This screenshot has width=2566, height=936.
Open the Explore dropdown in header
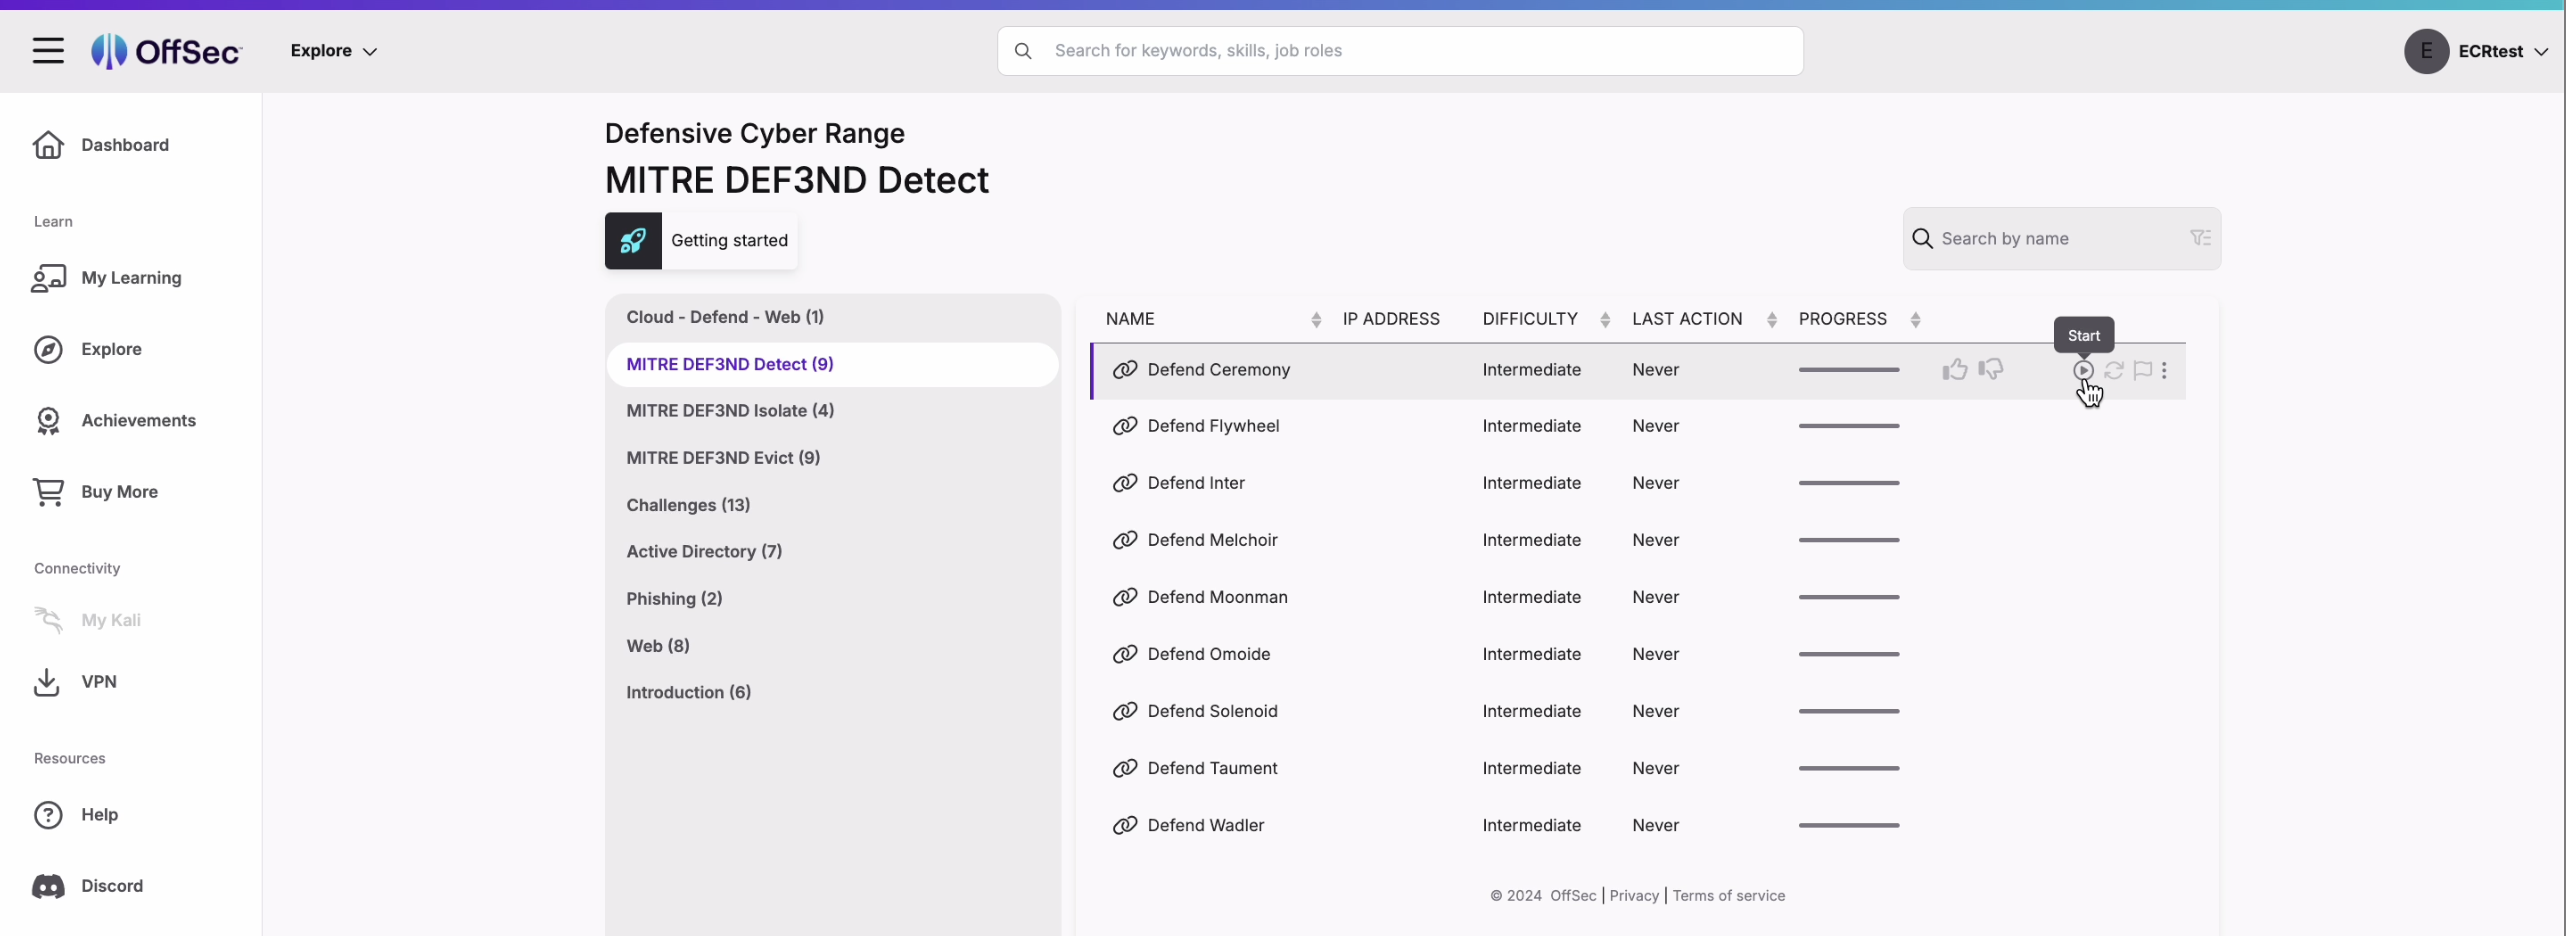334,51
